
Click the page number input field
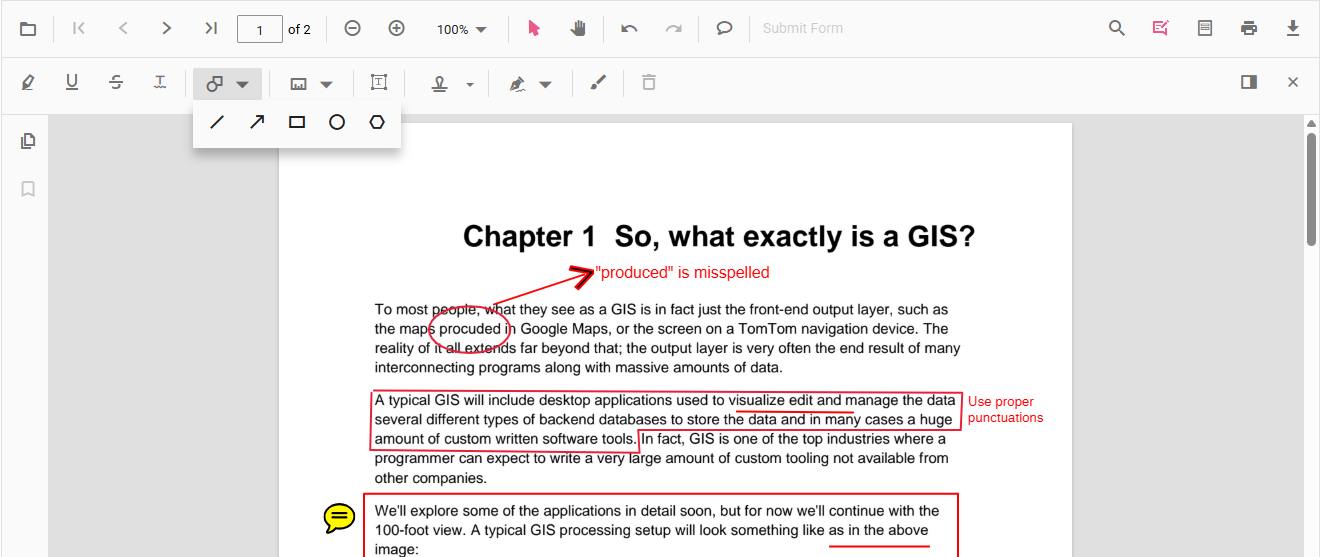coord(259,29)
